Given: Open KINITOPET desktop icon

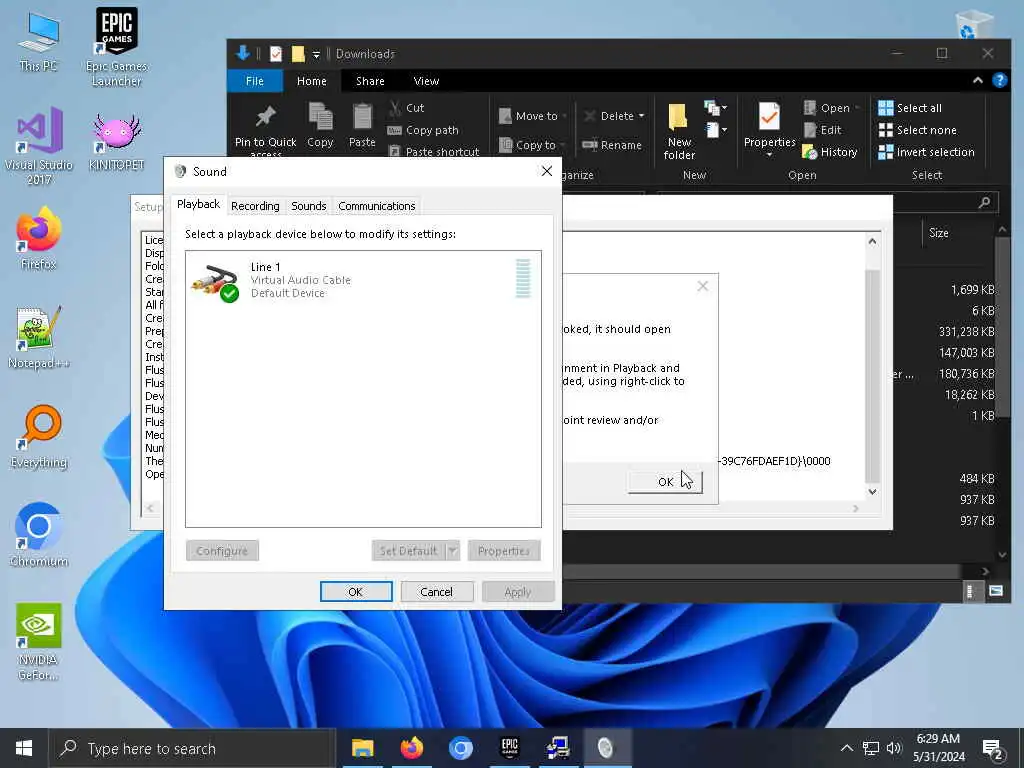Looking at the screenshot, I should point(116,142).
